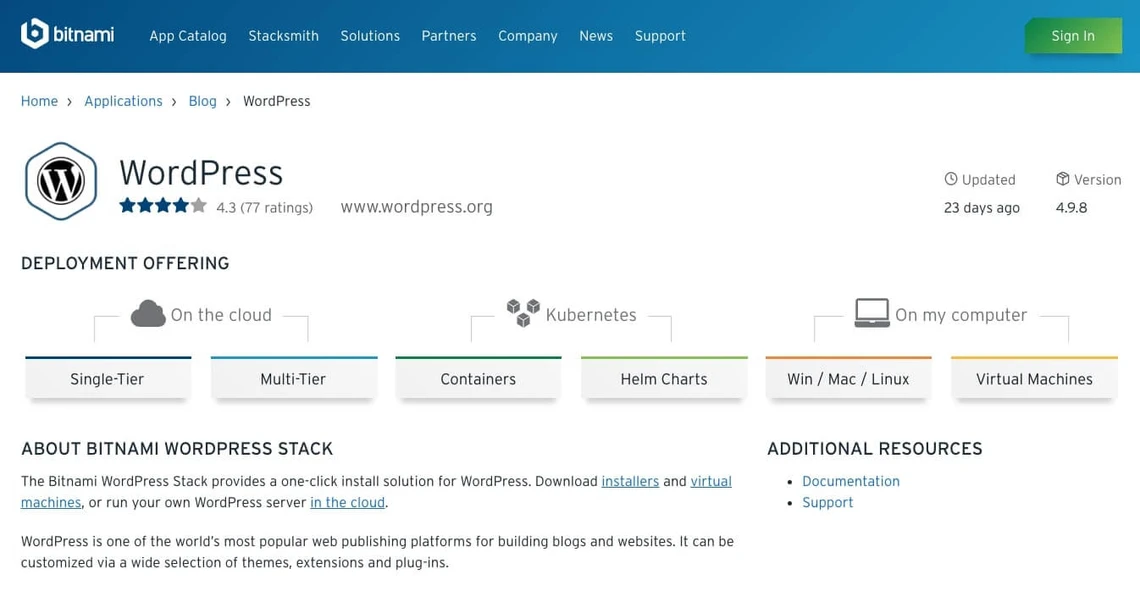The image size is (1140, 591).
Task: Select the Single-Tier deployment option
Action: pyautogui.click(x=108, y=379)
